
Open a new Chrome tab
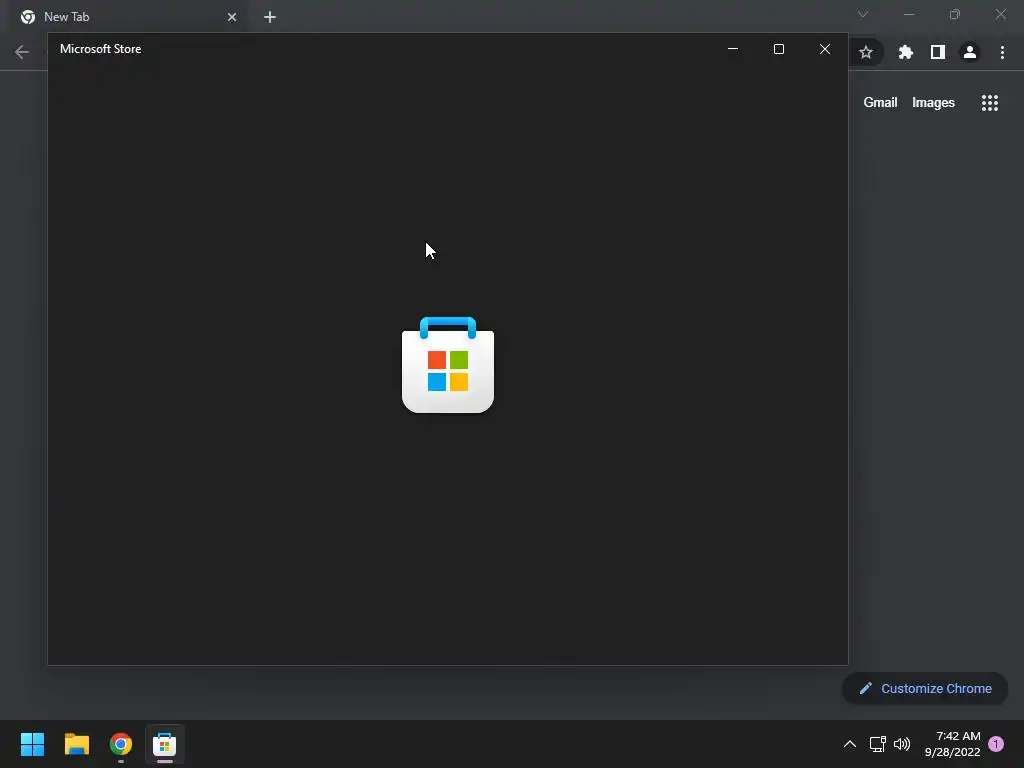pyautogui.click(x=270, y=17)
